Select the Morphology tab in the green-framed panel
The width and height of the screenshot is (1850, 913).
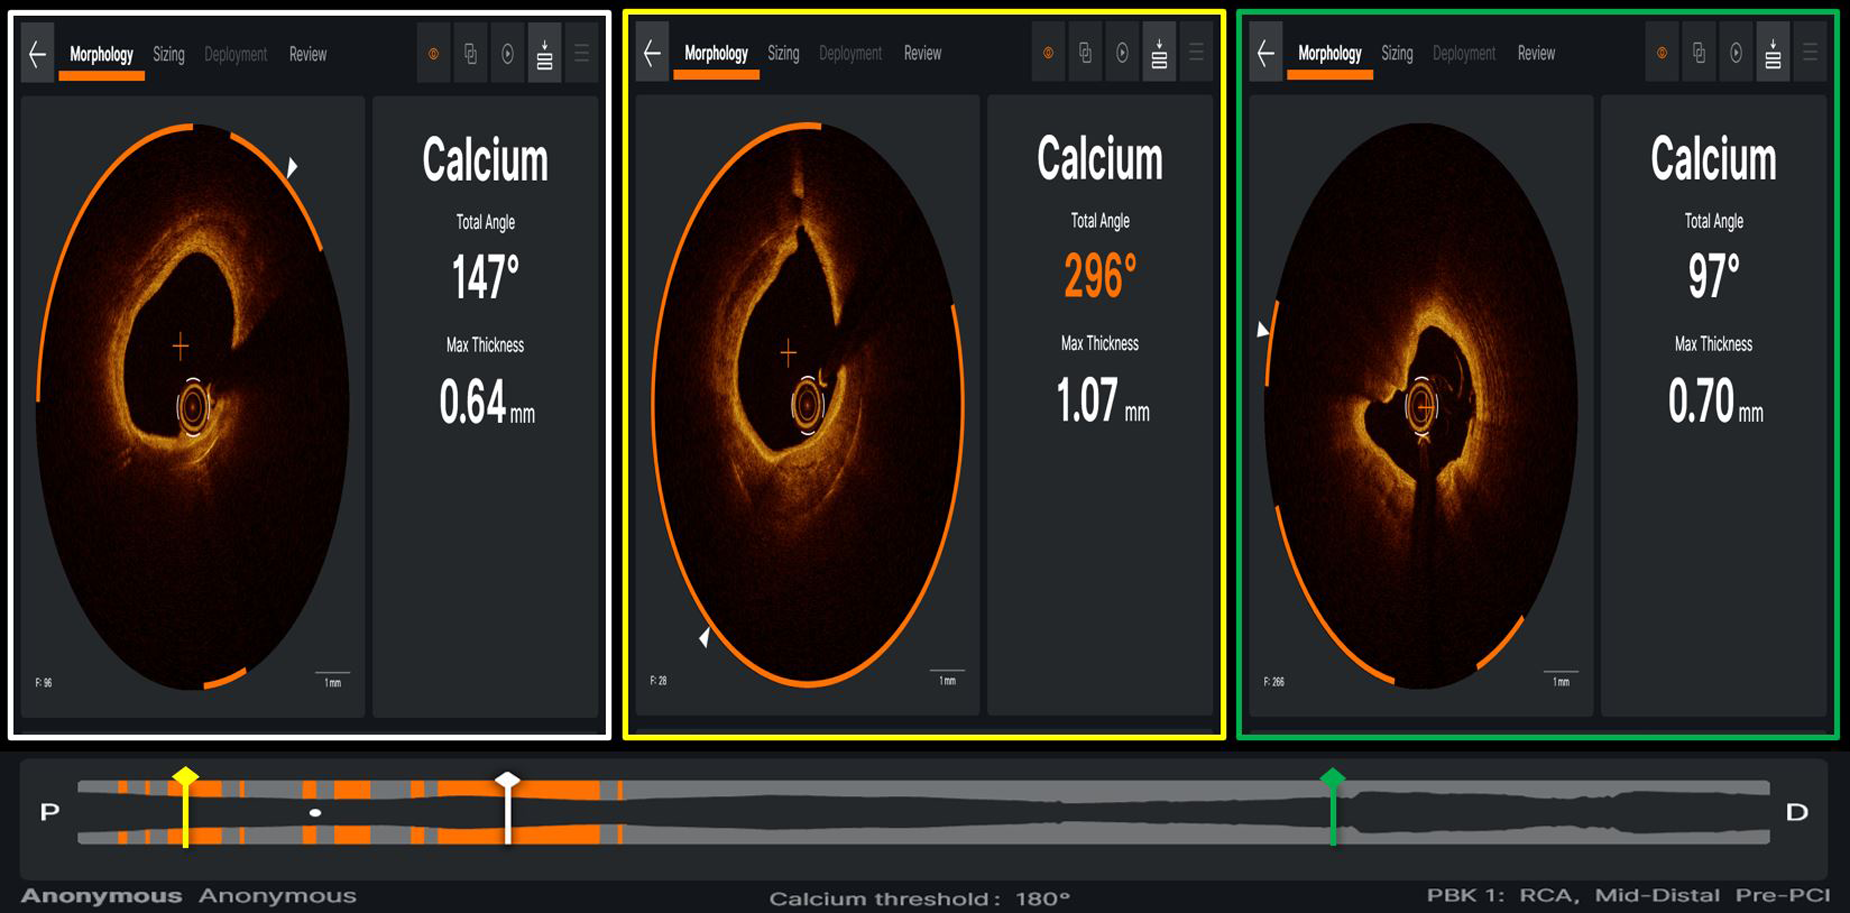pyautogui.click(x=1329, y=54)
